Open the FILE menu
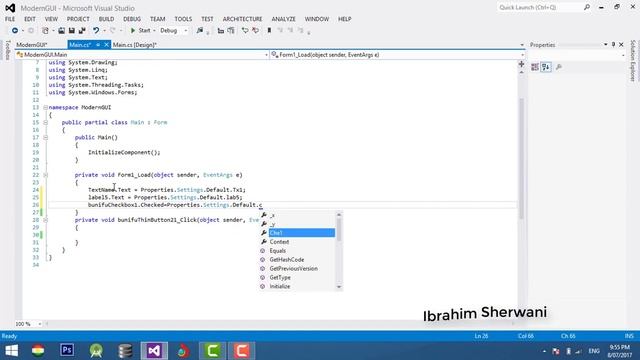This screenshot has height=360, width=640. click(10, 19)
